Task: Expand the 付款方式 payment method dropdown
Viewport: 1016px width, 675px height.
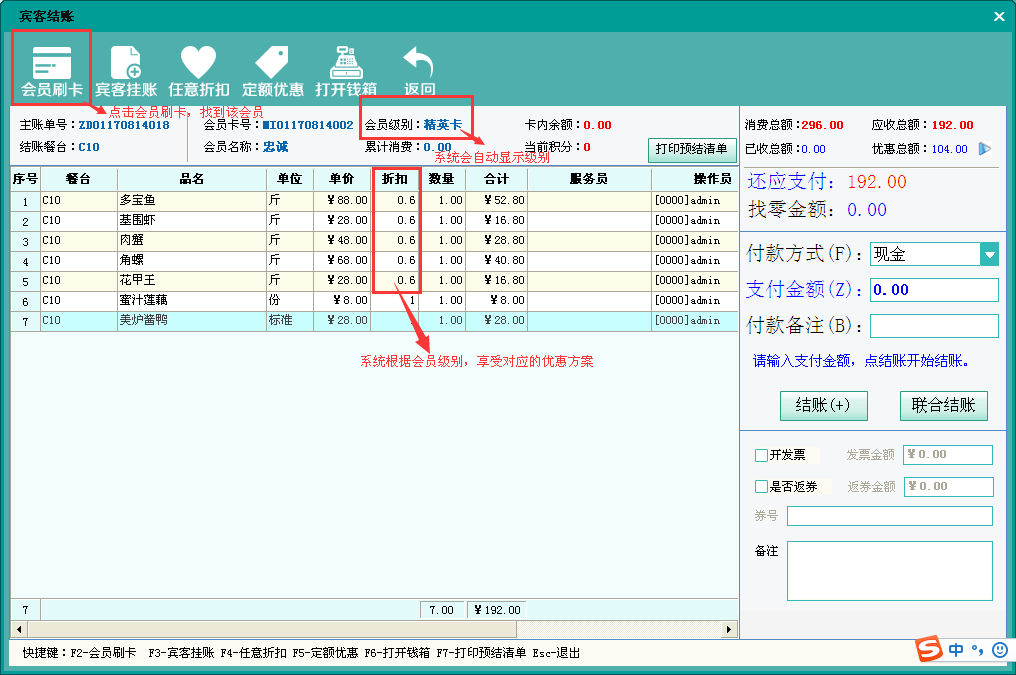Action: pyautogui.click(x=989, y=254)
